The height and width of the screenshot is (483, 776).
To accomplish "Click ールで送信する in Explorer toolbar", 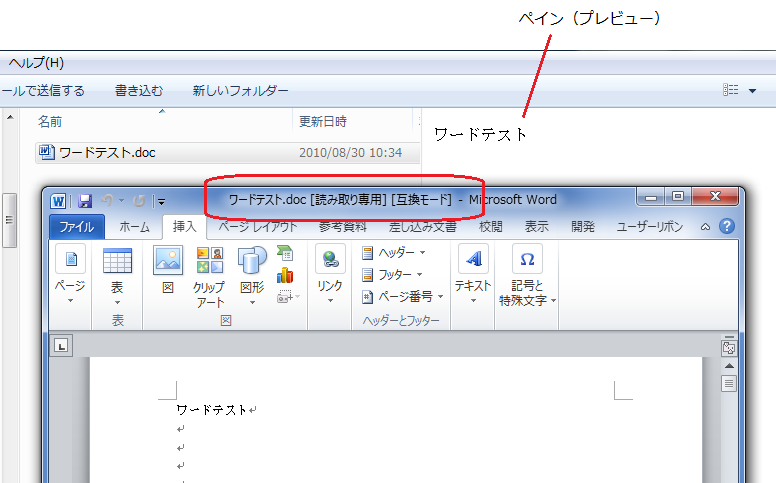I will coord(43,91).
